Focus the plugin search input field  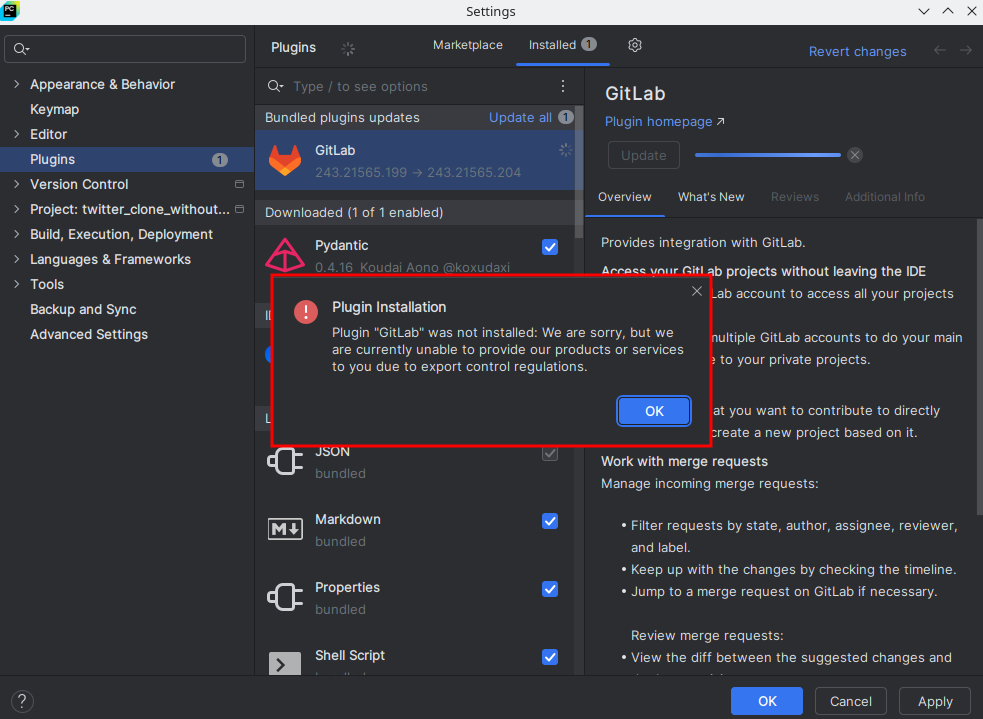[x=414, y=87]
